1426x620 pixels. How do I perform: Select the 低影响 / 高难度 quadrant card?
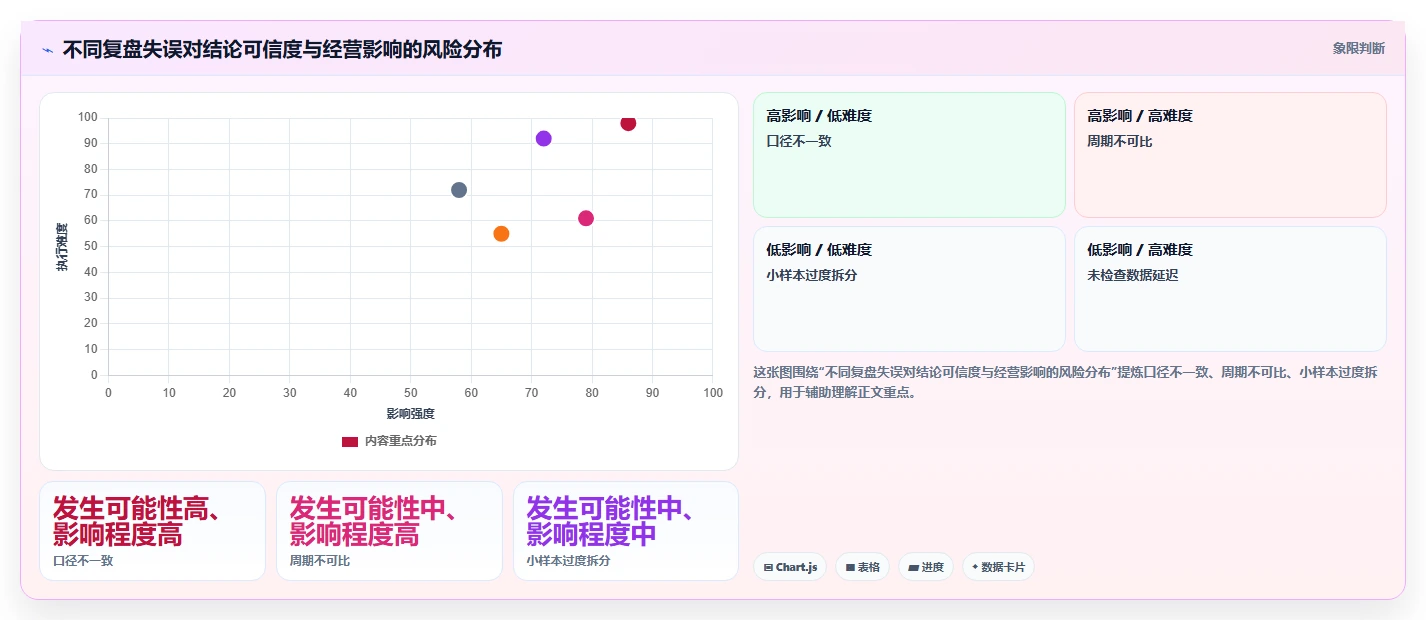[1230, 289]
